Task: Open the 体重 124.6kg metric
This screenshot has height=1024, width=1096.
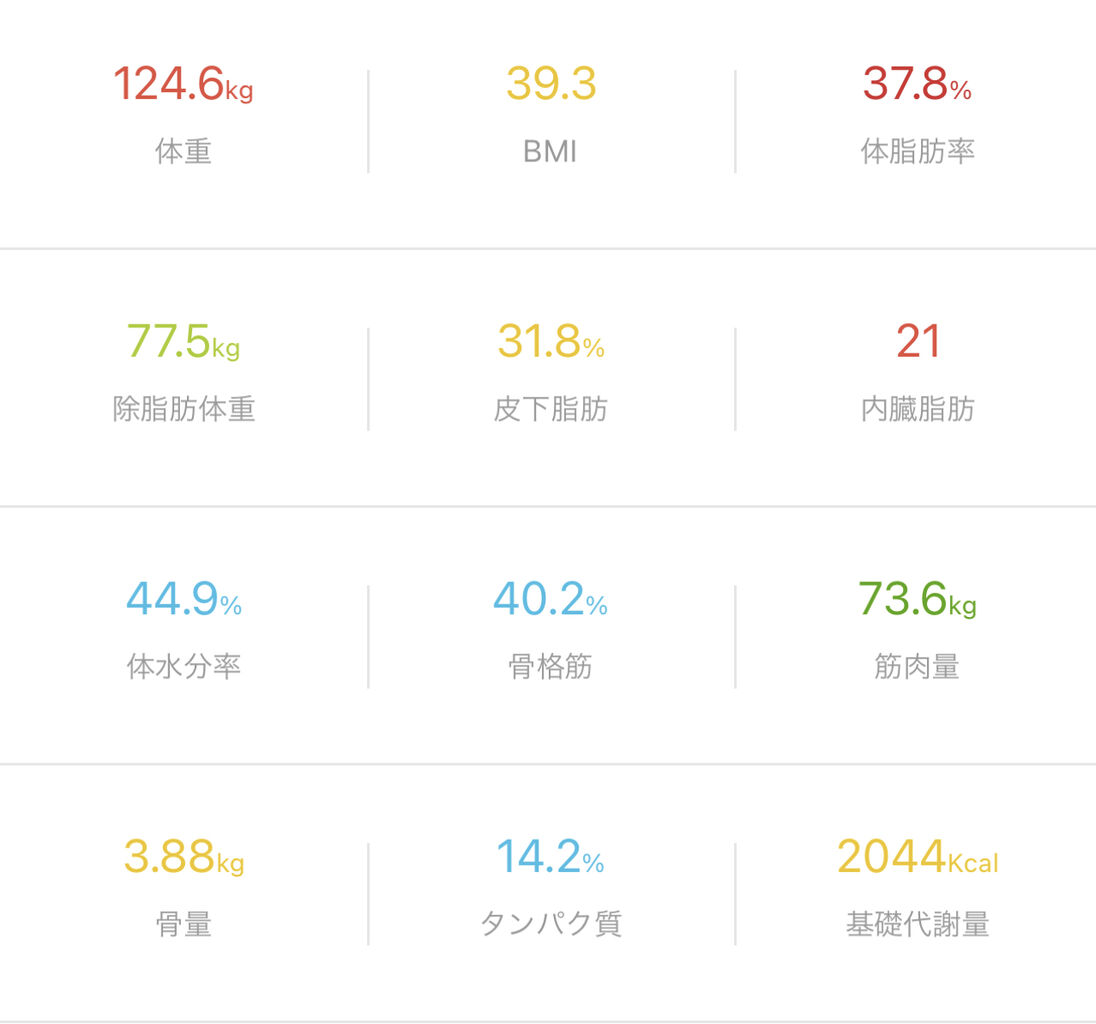Action: click(183, 120)
